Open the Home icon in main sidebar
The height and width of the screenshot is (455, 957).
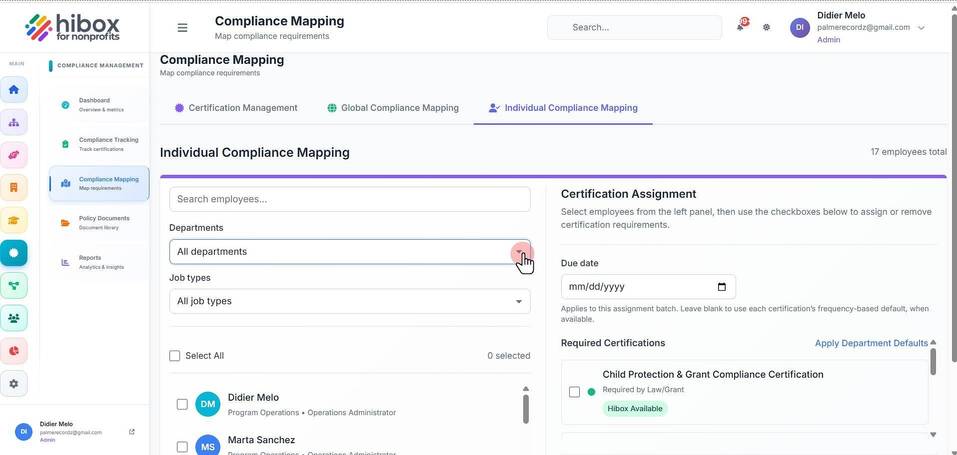(x=13, y=90)
